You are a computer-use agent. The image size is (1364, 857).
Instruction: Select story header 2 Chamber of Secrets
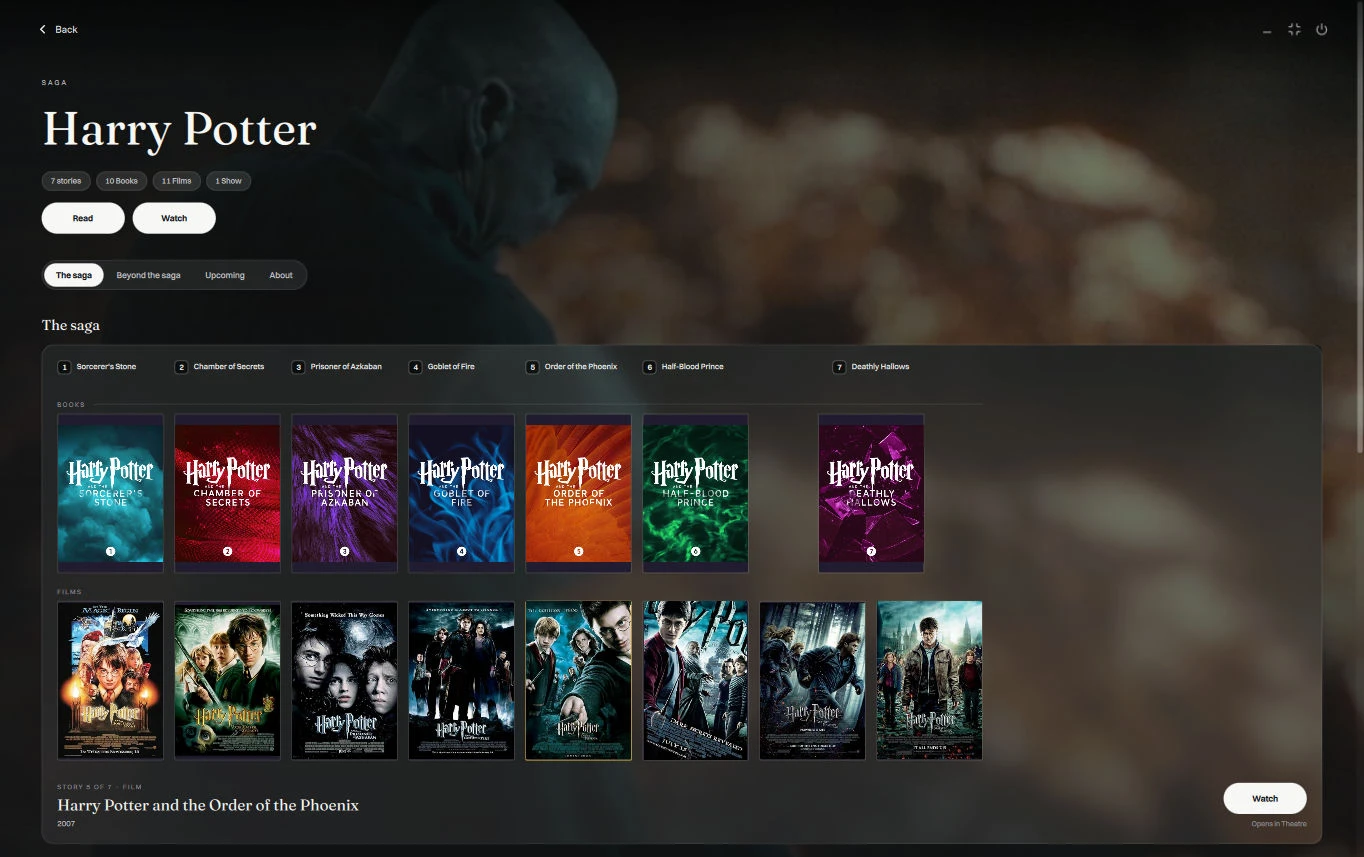pyautogui.click(x=220, y=367)
